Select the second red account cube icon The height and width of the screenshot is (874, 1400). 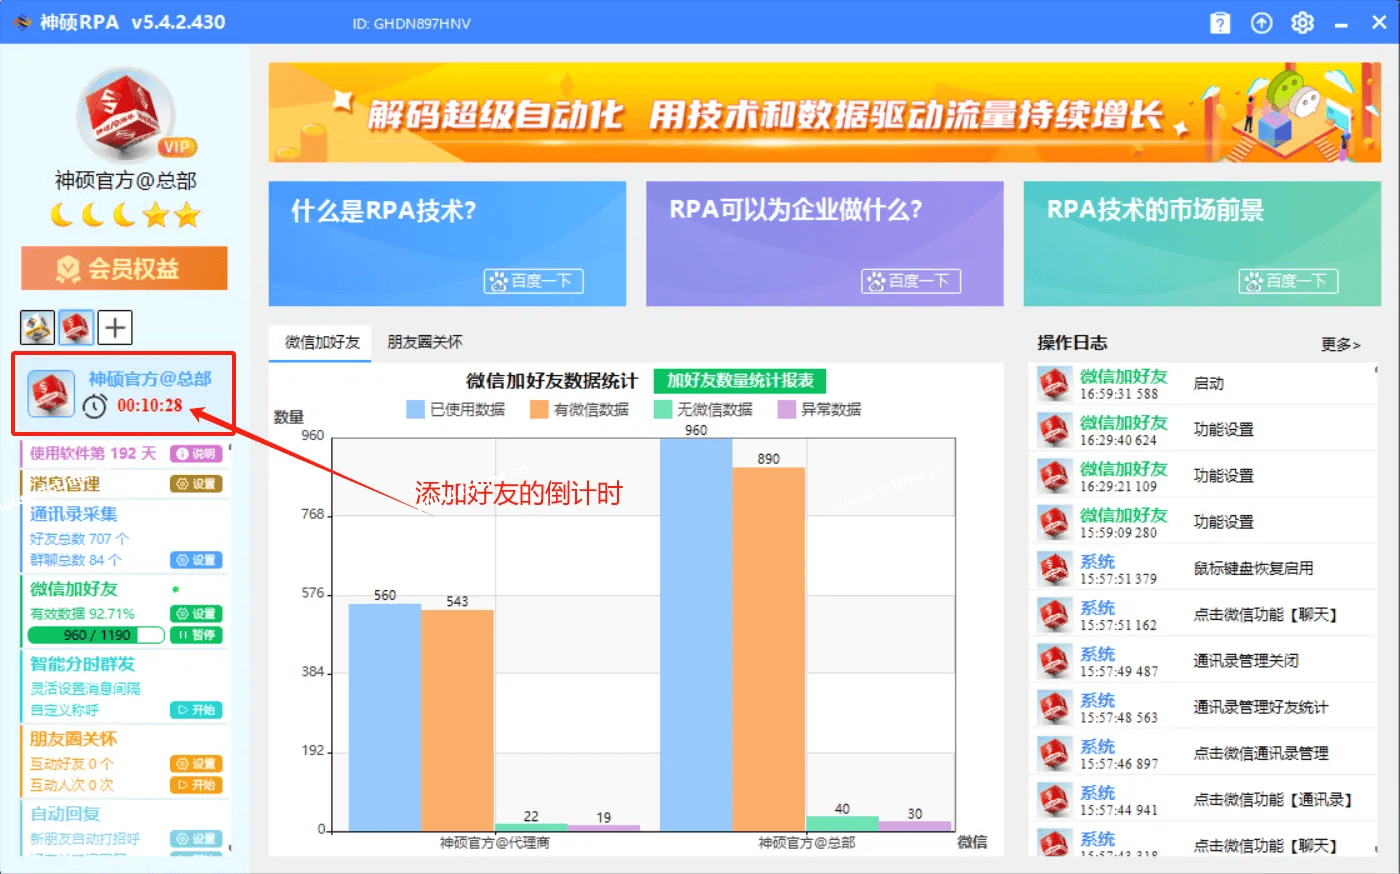click(x=76, y=327)
